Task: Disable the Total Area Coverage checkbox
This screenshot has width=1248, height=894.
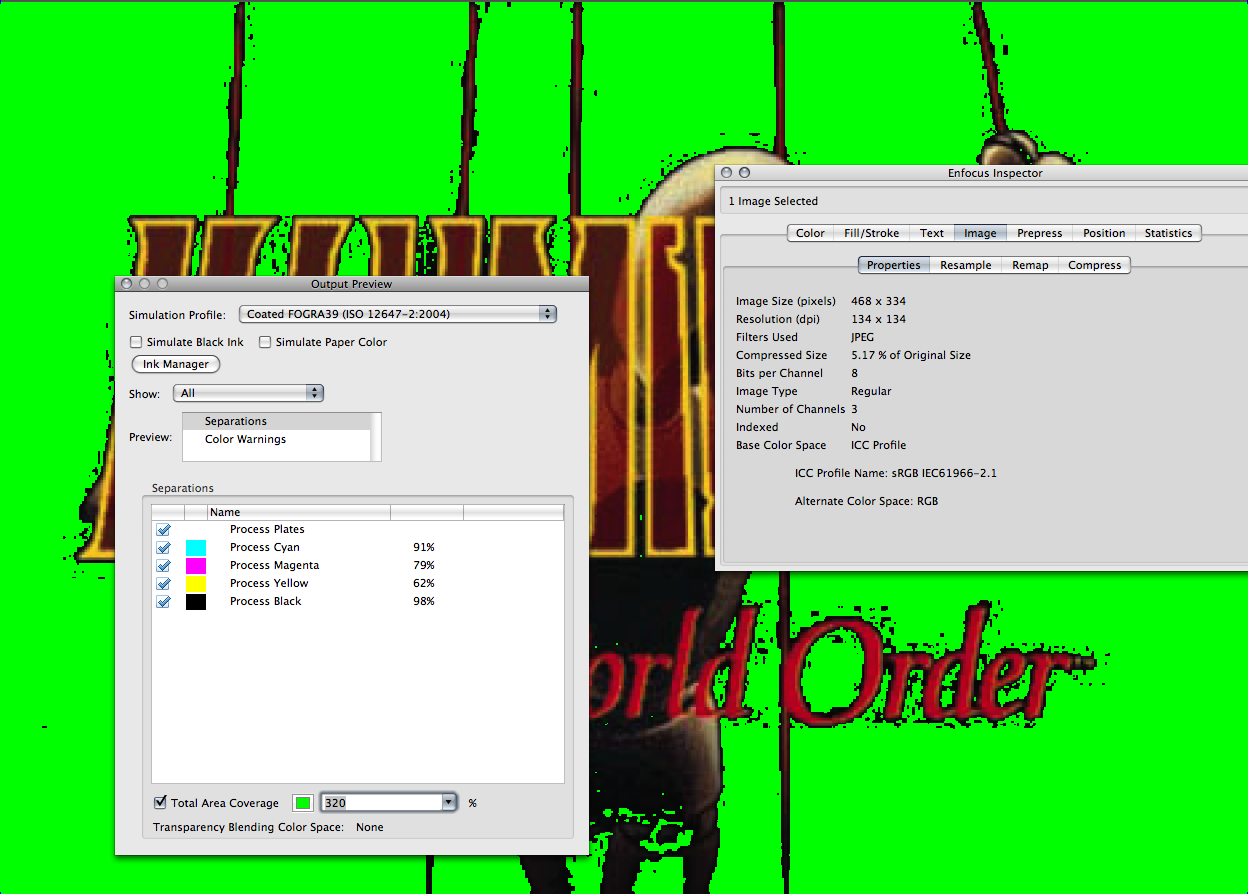Action: click(x=160, y=802)
